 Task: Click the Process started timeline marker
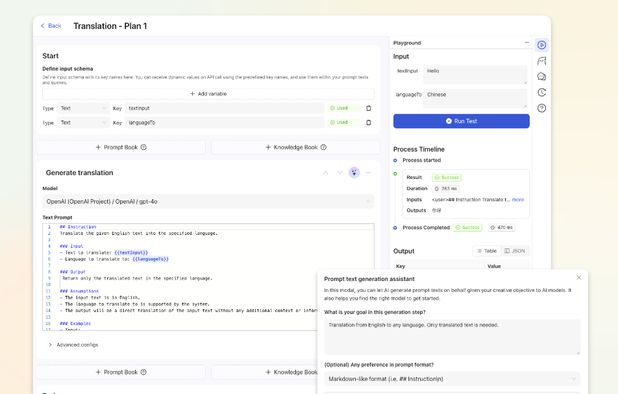click(x=395, y=160)
